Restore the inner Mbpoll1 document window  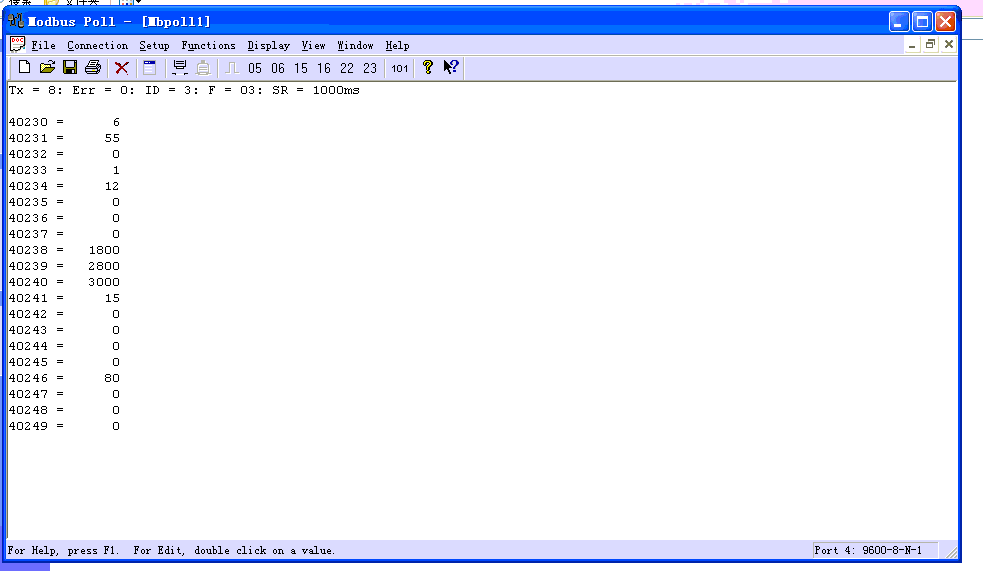(930, 45)
